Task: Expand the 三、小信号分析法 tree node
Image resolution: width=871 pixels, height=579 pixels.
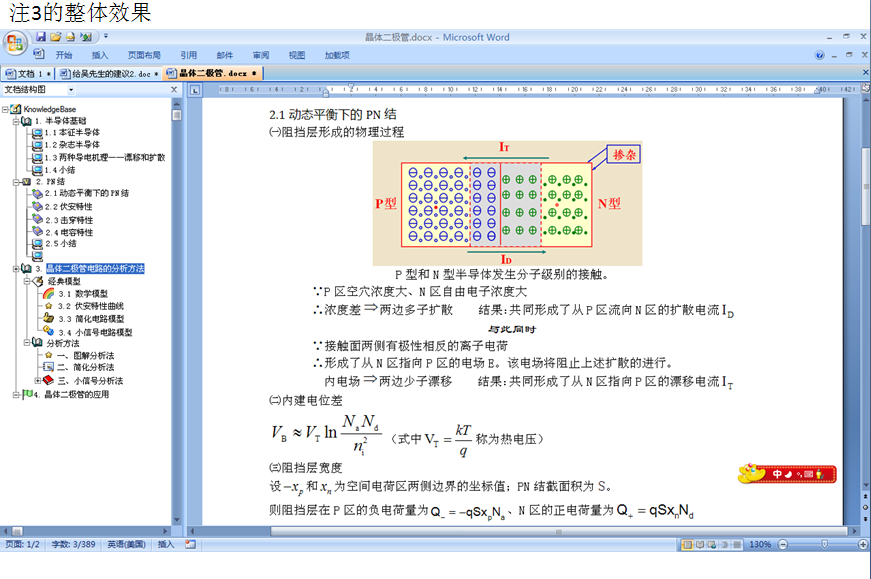Action: 38,381
